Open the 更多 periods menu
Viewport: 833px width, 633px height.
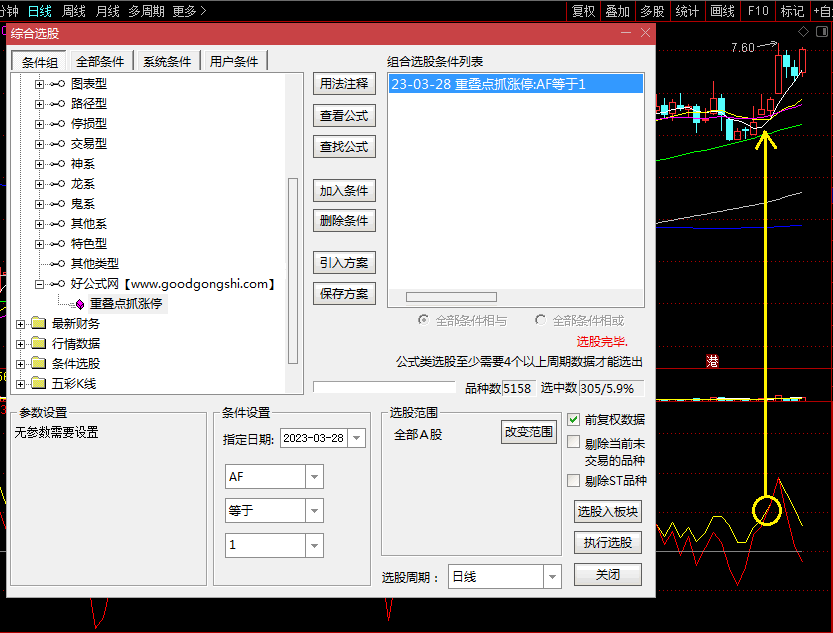click(189, 11)
